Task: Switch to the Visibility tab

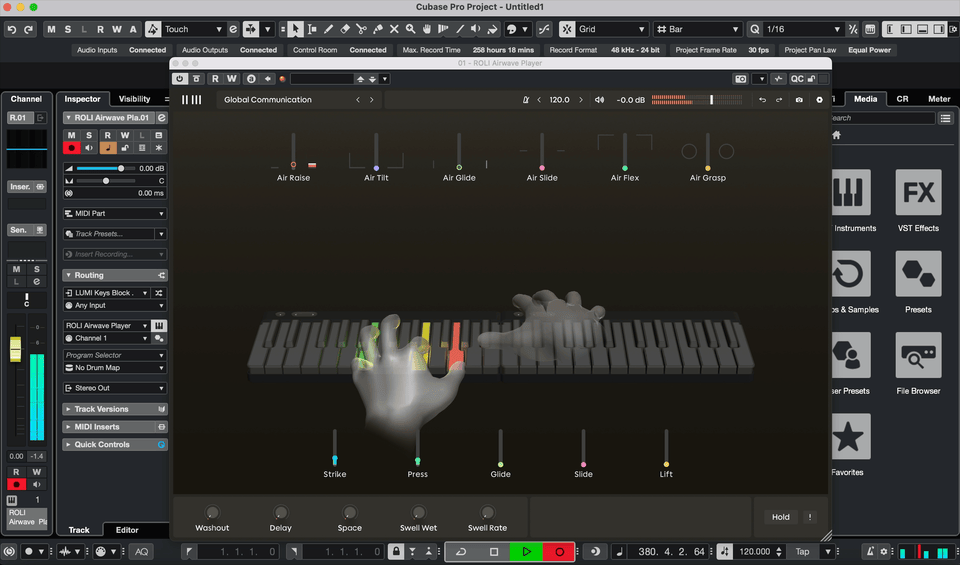Action: 134,99
